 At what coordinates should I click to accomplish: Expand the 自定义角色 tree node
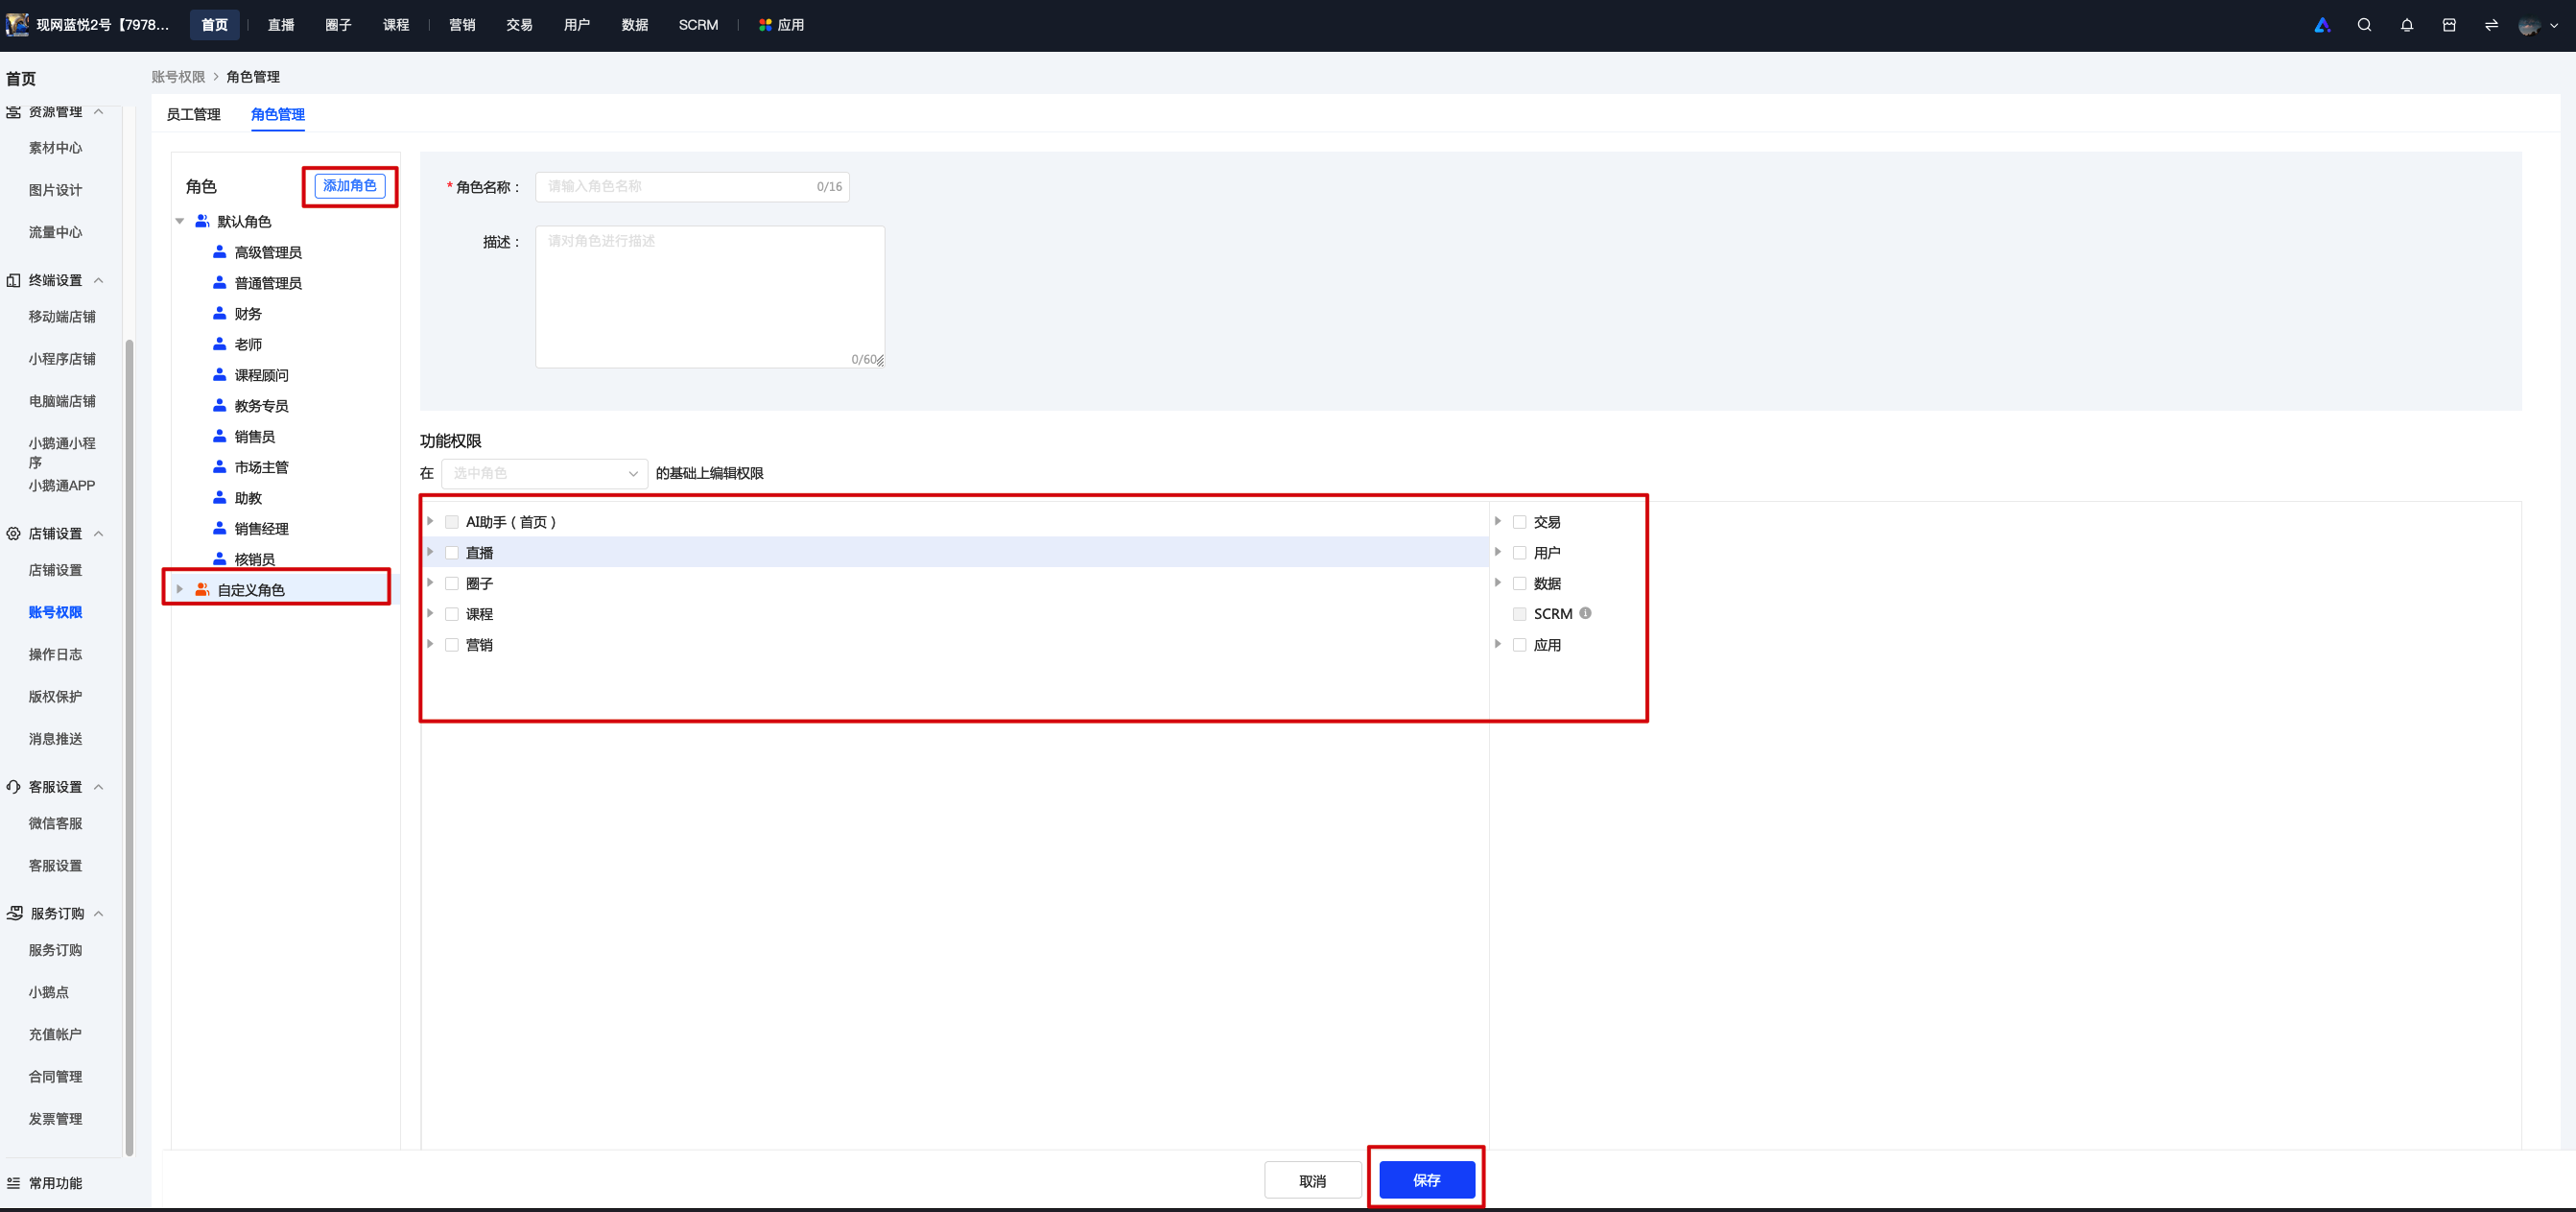click(180, 589)
